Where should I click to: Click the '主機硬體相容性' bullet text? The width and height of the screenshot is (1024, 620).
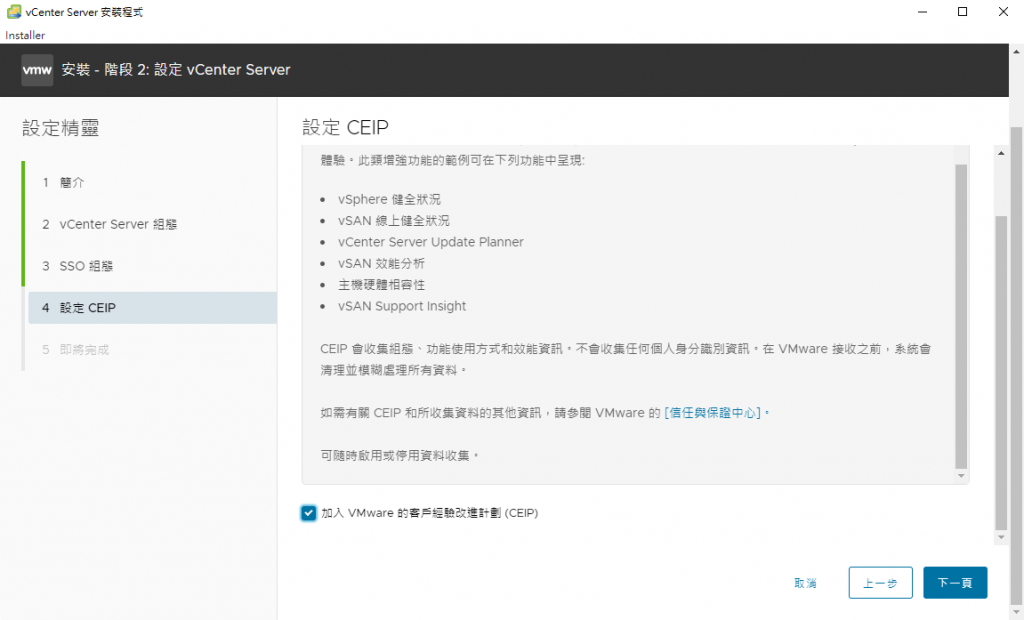pos(381,285)
